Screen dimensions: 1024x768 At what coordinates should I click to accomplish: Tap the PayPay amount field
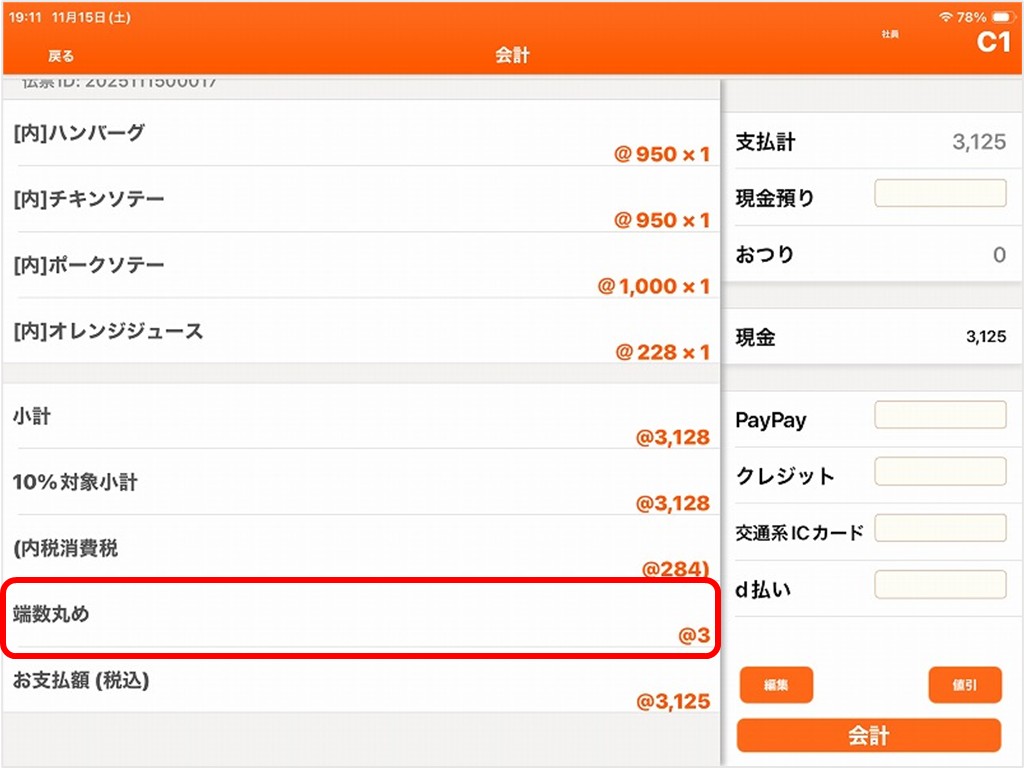coord(940,415)
